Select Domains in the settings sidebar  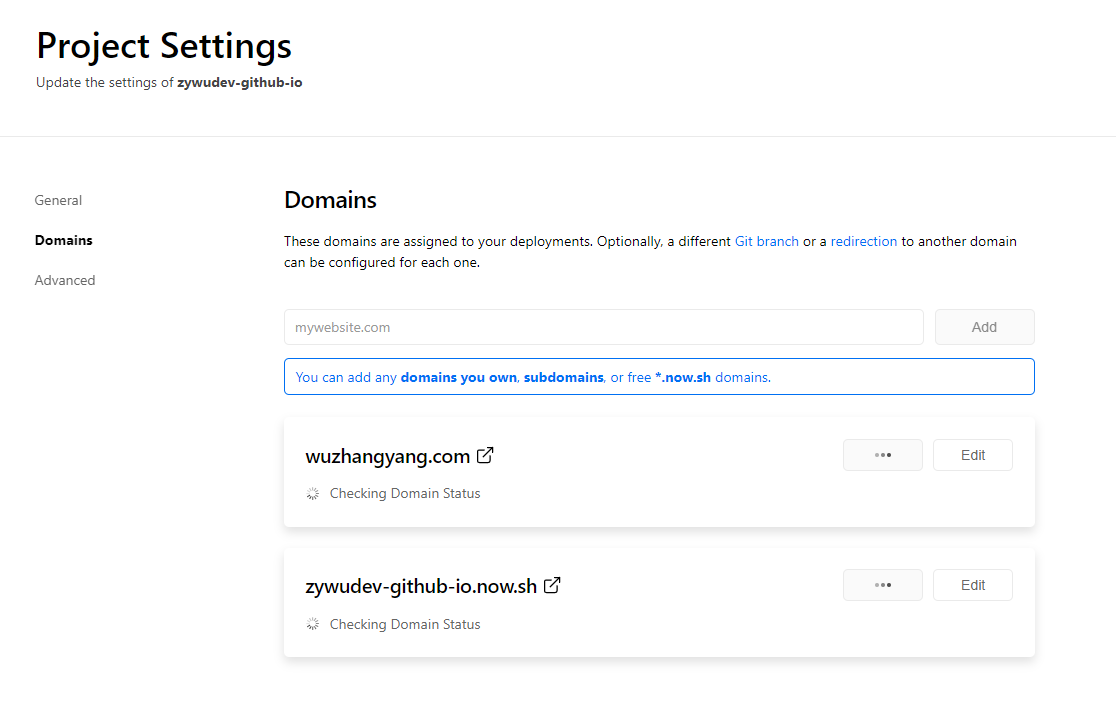click(63, 240)
